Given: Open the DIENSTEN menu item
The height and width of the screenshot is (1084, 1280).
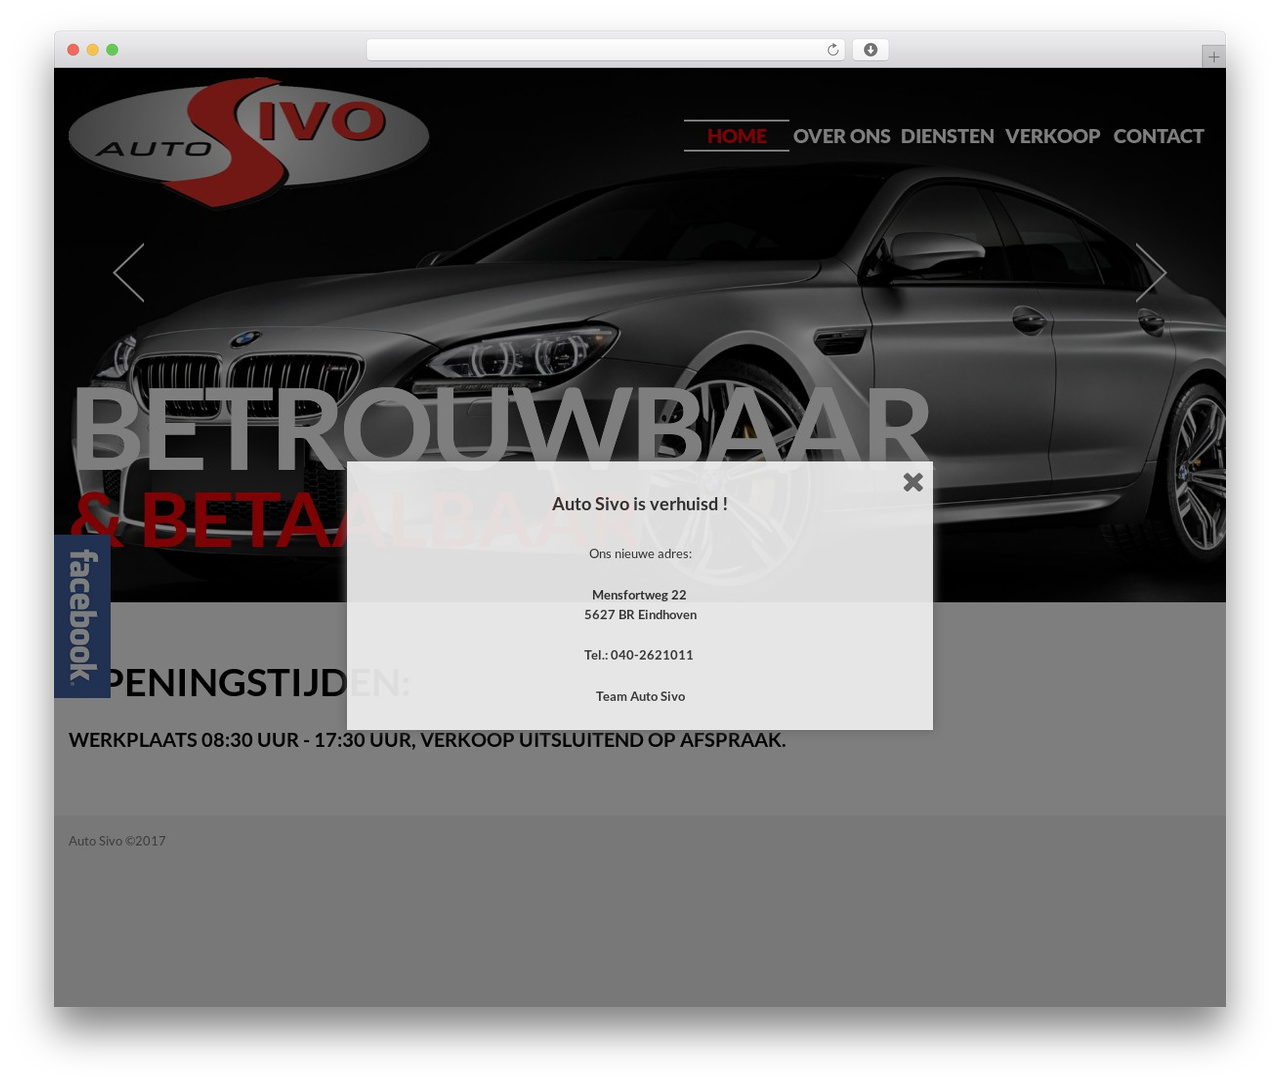Looking at the screenshot, I should tap(947, 136).
